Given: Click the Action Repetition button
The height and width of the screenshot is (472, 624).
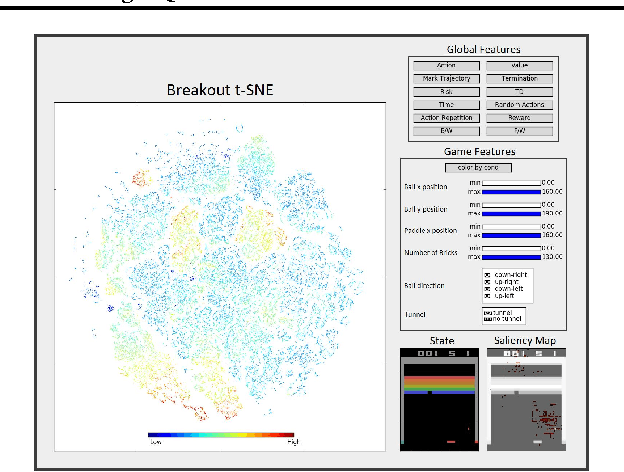Looking at the screenshot, I should (x=446, y=117).
